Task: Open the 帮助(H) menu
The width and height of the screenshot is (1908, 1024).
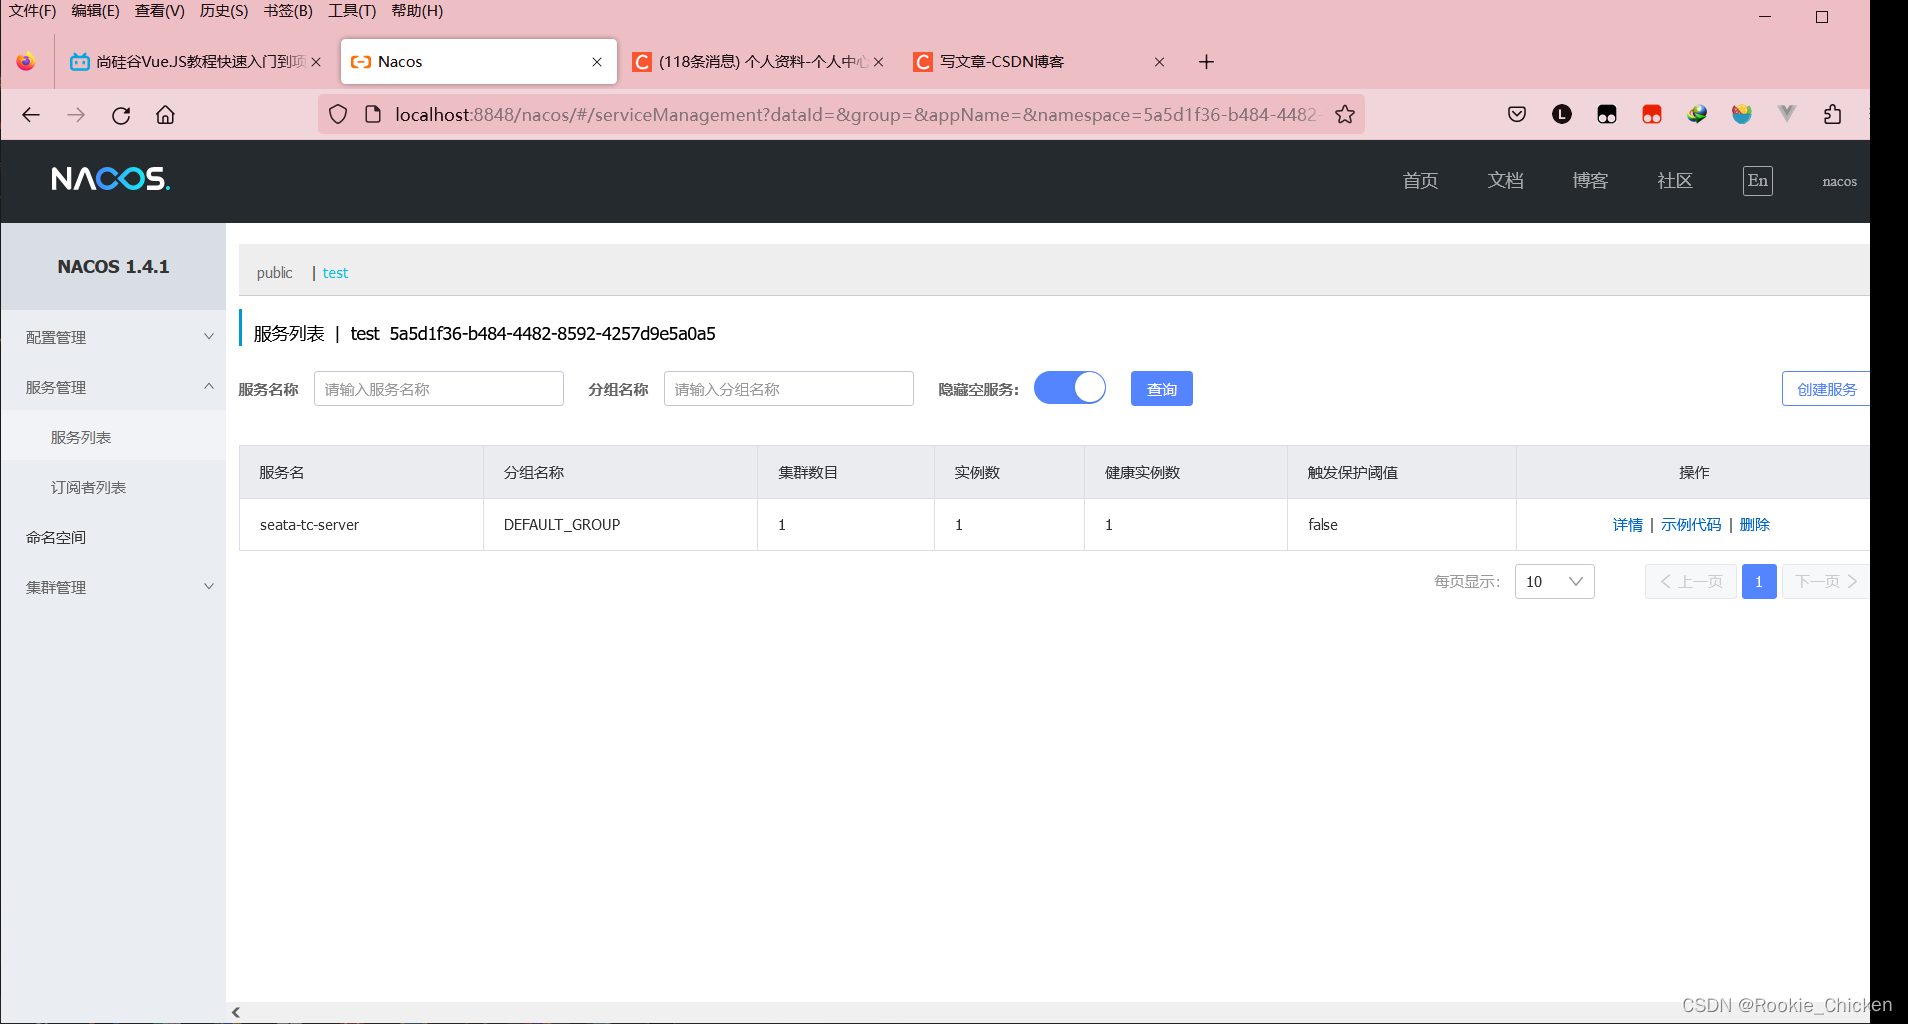Action: point(417,11)
